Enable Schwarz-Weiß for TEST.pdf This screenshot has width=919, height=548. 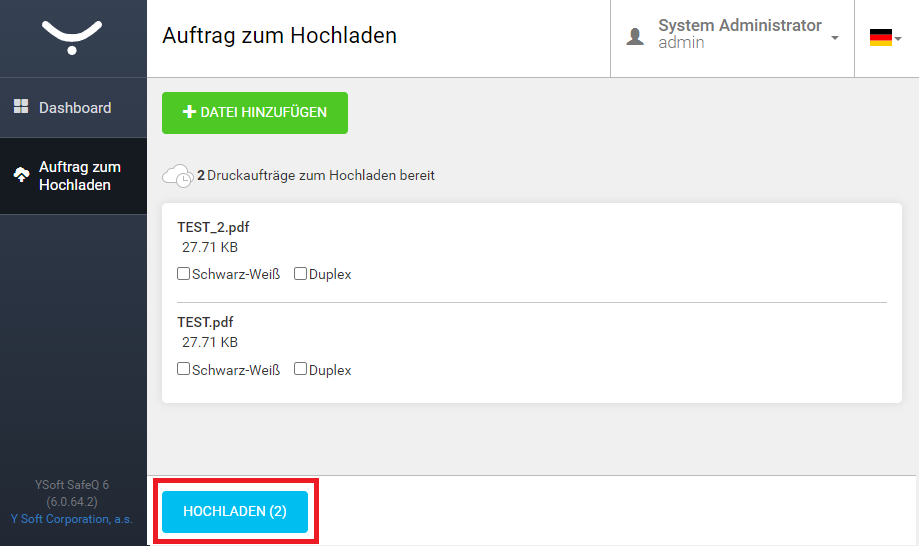coord(183,369)
